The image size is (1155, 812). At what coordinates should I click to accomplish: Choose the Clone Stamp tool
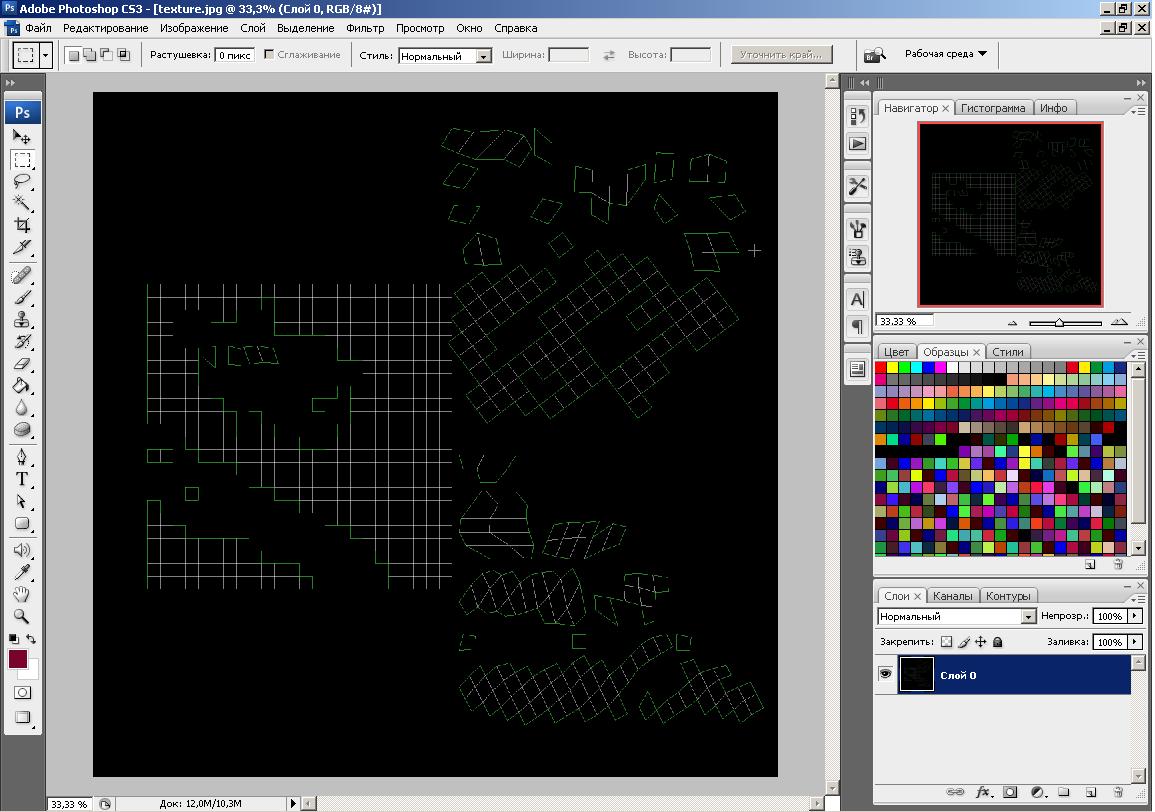[21, 320]
